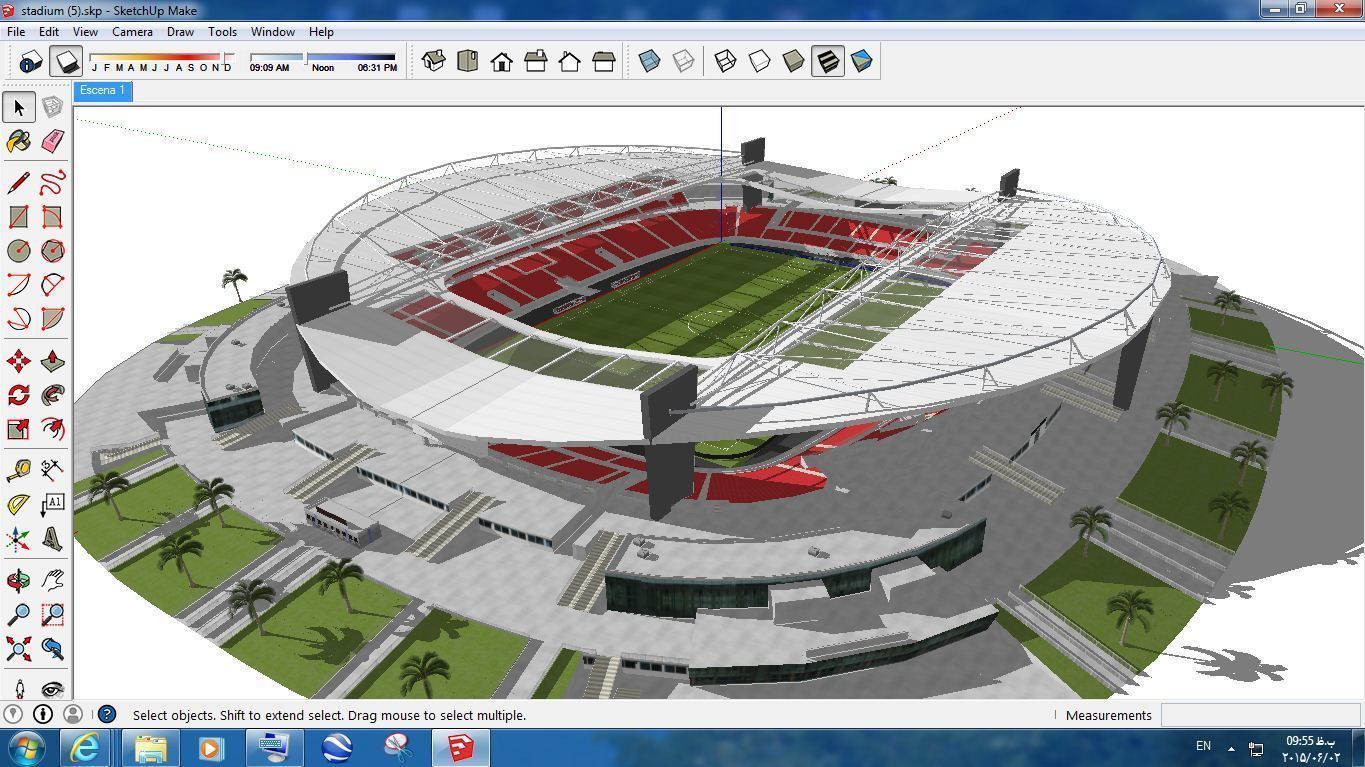Toggle Back Edges style
The height and width of the screenshot is (767, 1365).
[683, 61]
